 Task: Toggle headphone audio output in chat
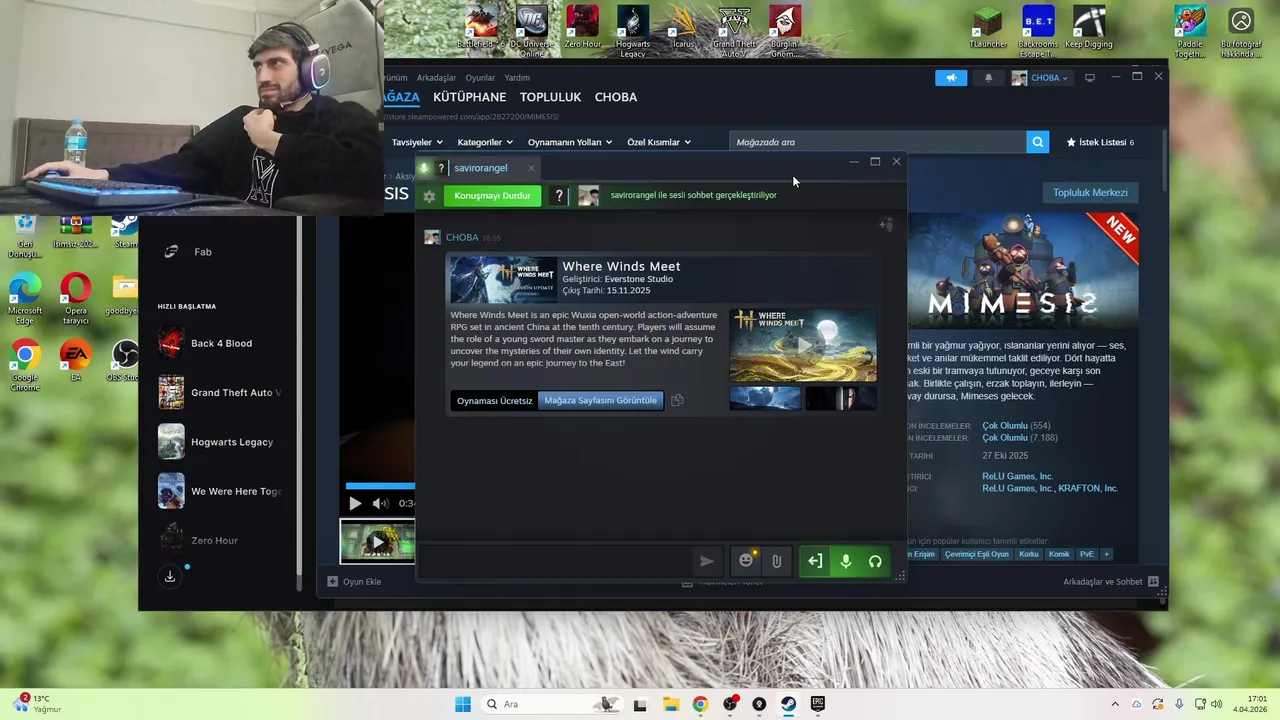875,561
